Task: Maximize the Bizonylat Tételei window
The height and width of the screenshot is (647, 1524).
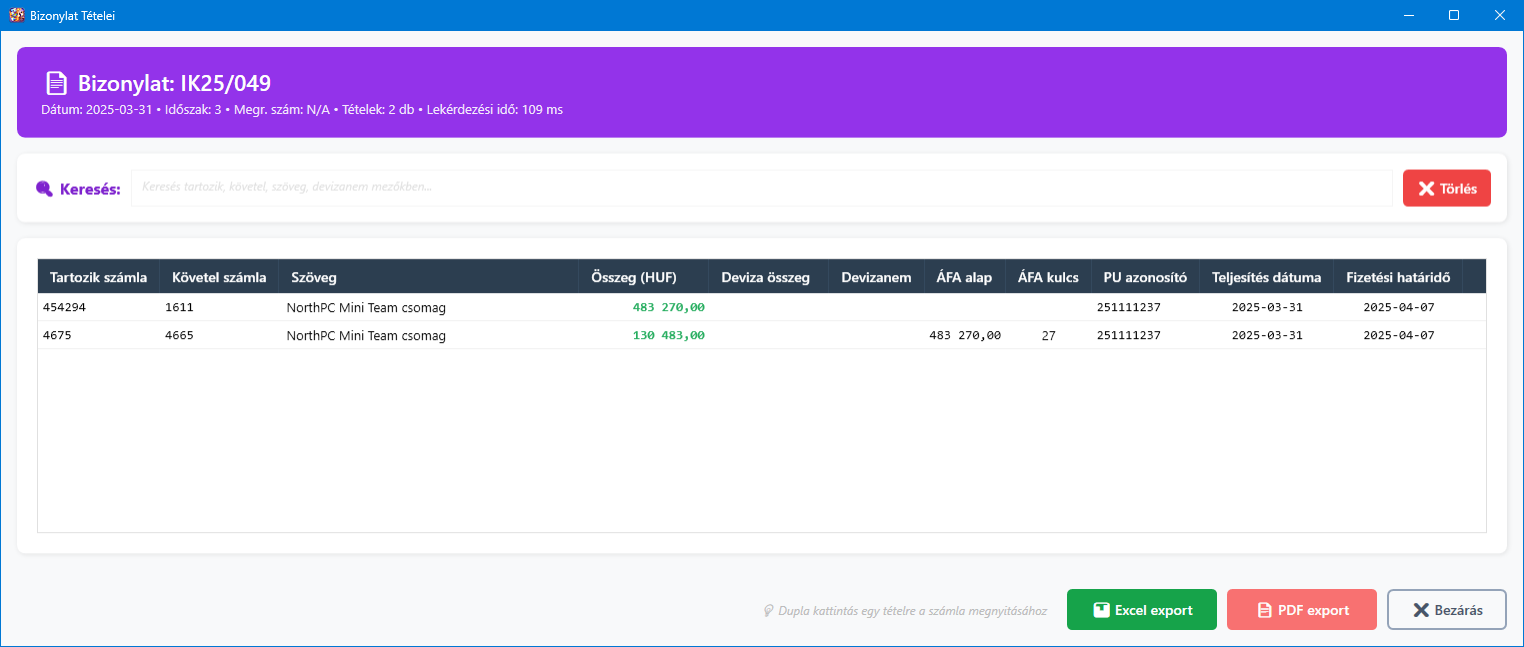Action: coord(1454,15)
